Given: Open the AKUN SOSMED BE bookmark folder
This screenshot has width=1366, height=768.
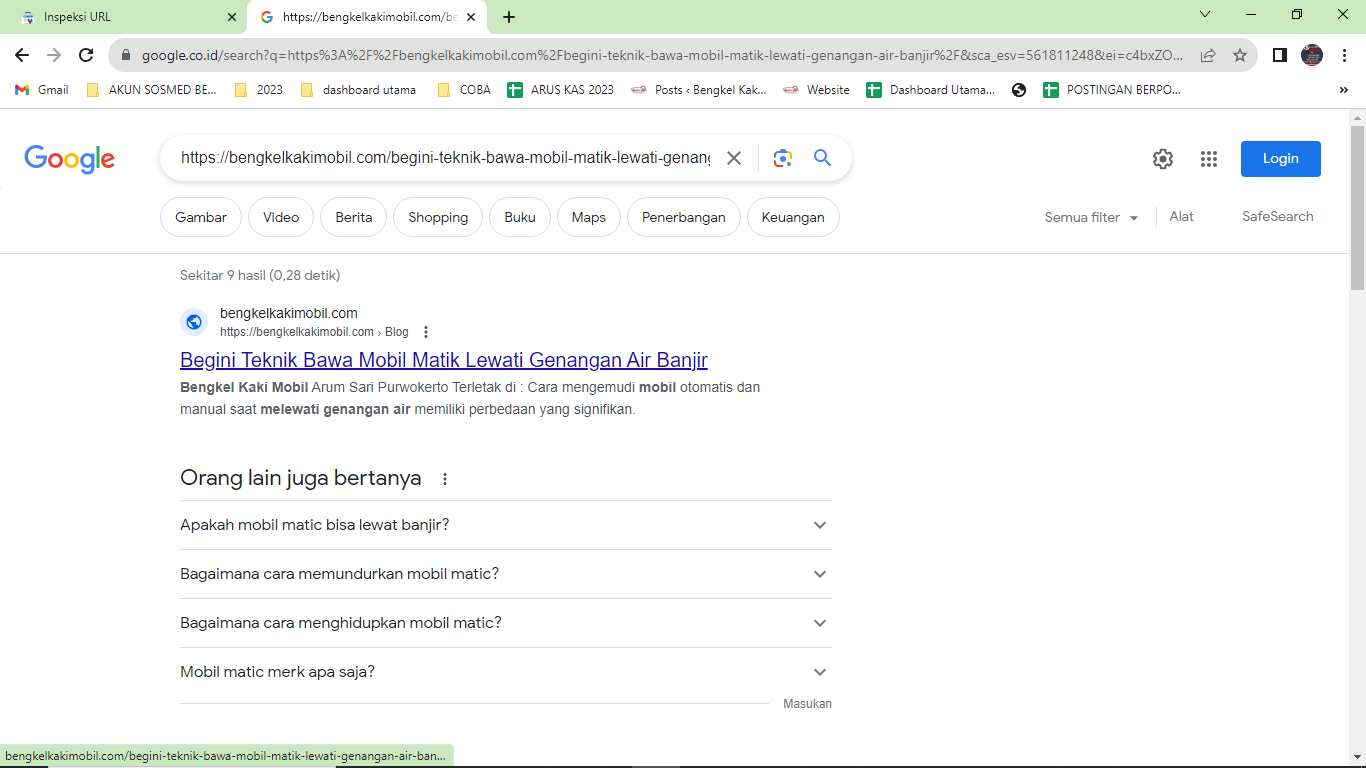Looking at the screenshot, I should tap(151, 90).
